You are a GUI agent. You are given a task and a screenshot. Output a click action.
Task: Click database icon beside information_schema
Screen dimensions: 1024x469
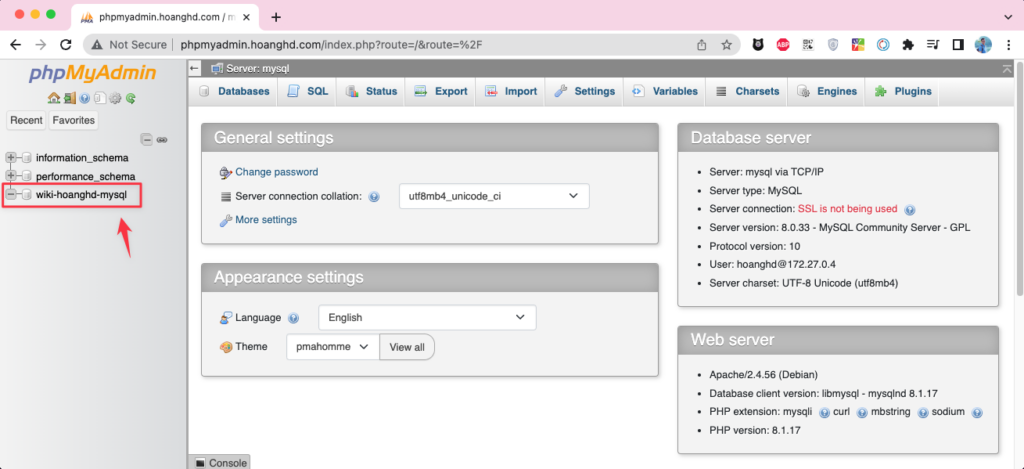[x=26, y=158]
